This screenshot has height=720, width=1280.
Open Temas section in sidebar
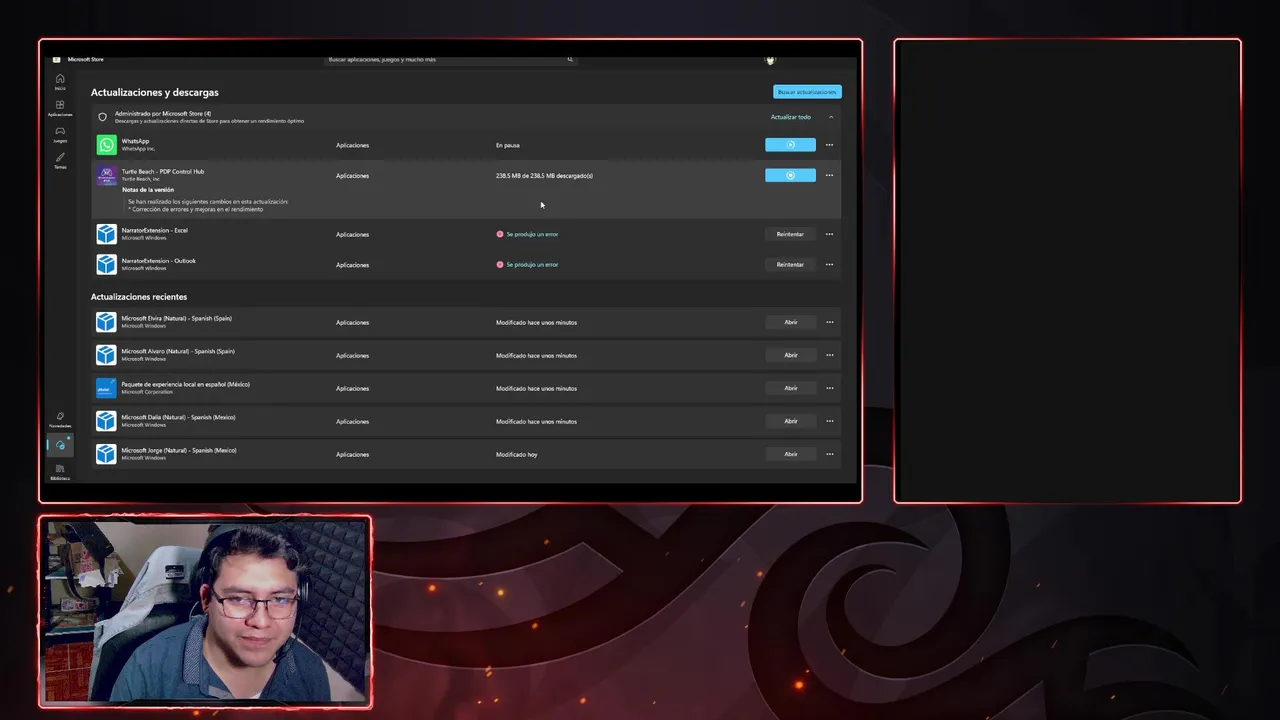coord(60,160)
